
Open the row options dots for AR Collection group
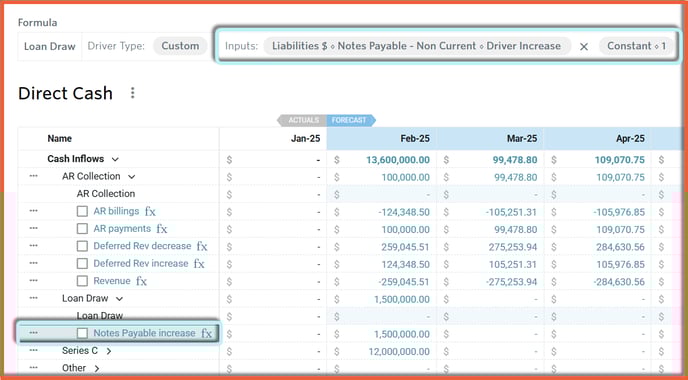33,176
